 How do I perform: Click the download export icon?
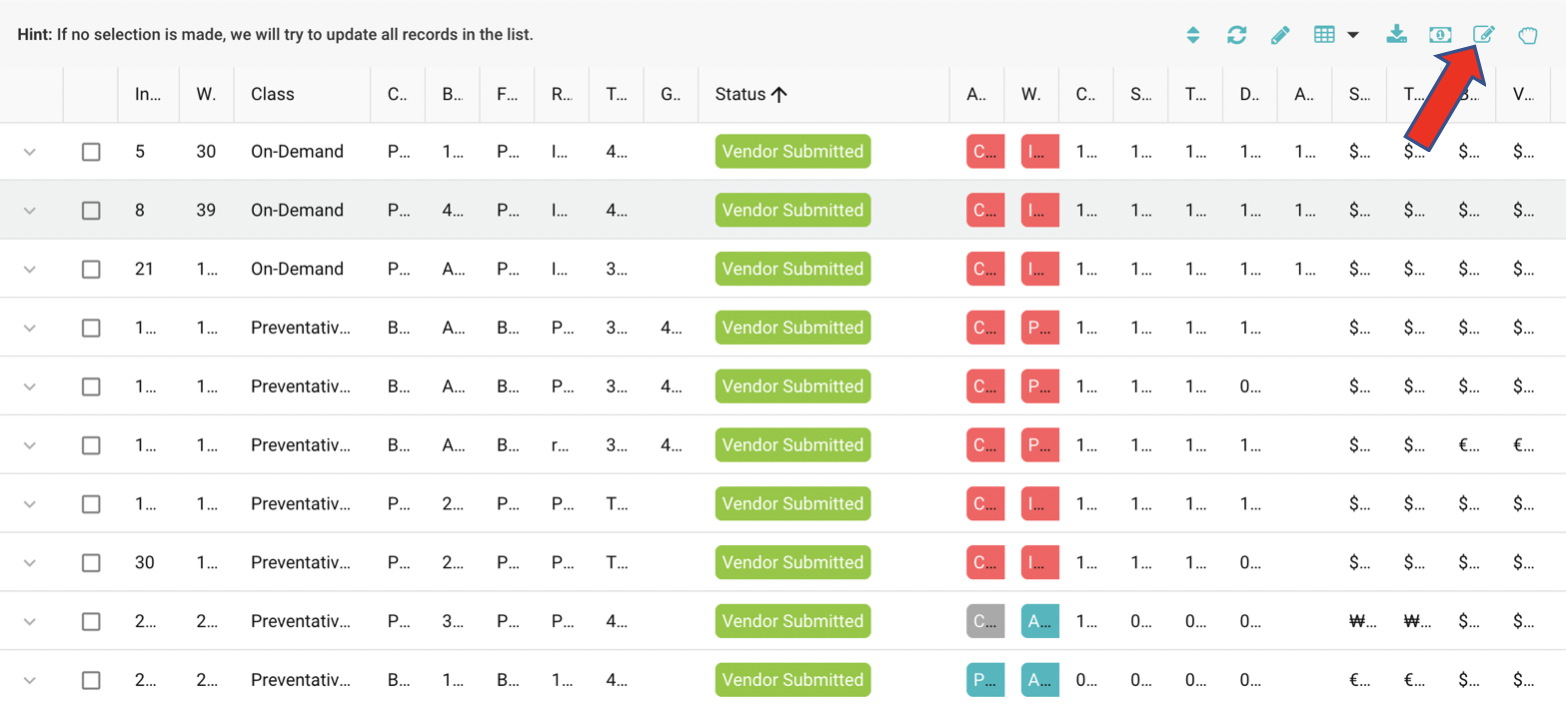tap(1397, 35)
